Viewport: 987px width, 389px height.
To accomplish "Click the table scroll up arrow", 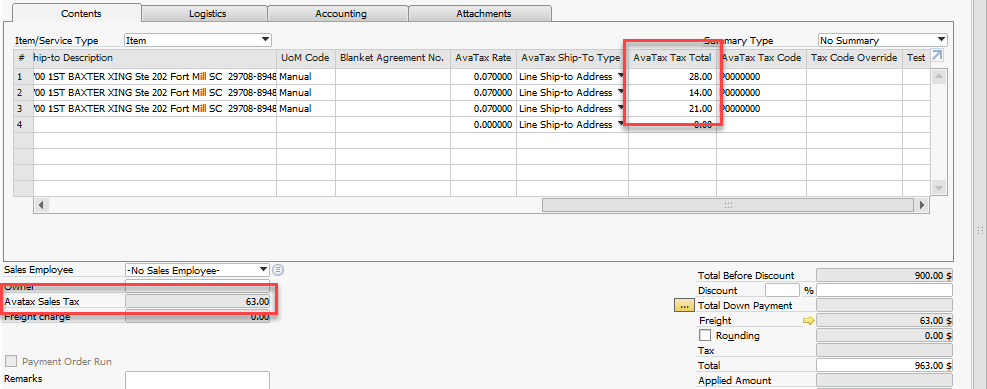I will coord(939,76).
